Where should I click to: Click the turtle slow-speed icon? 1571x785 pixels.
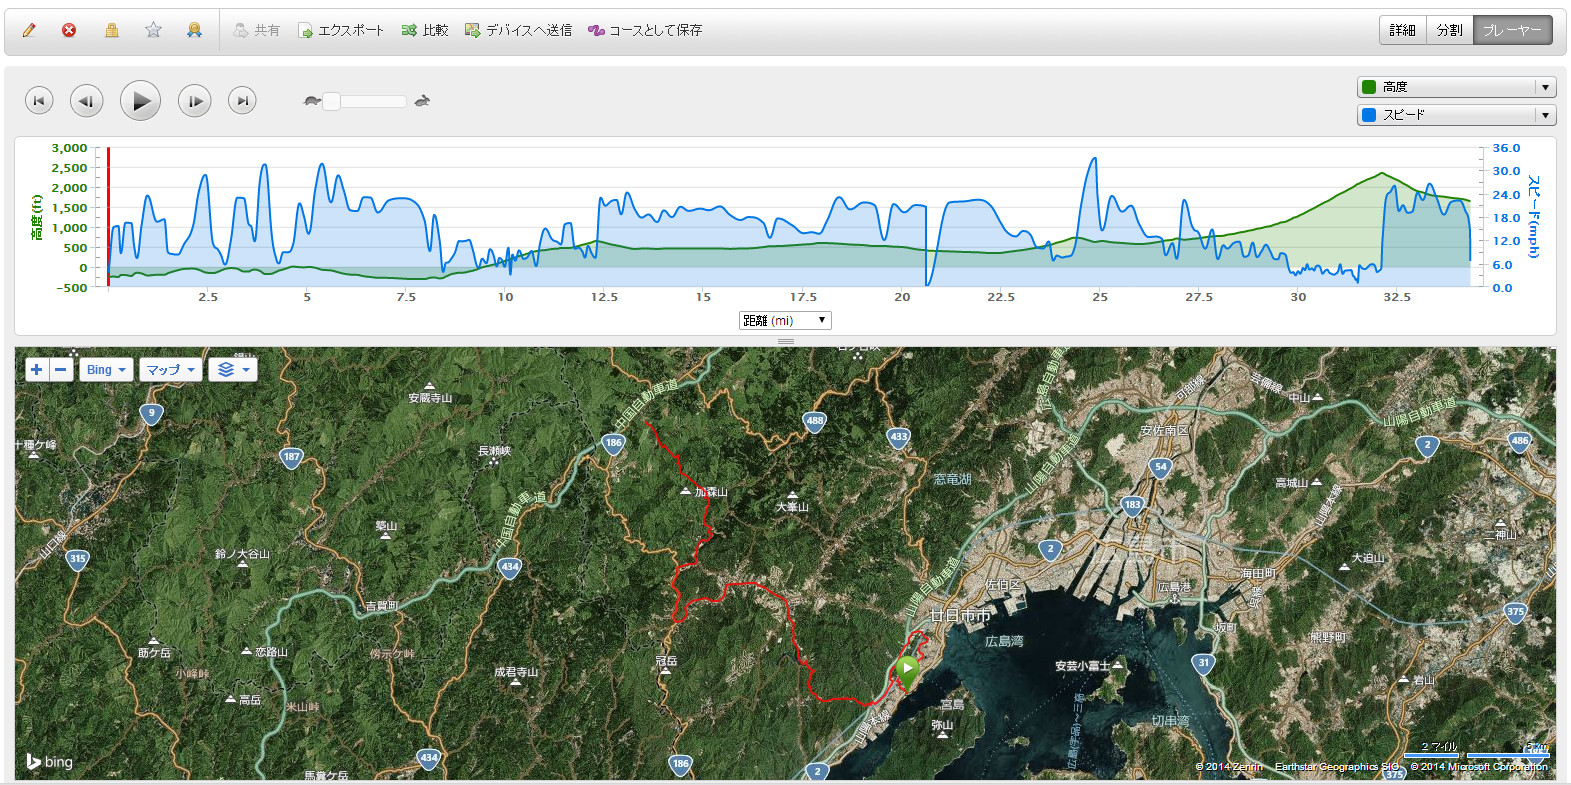click(x=312, y=101)
